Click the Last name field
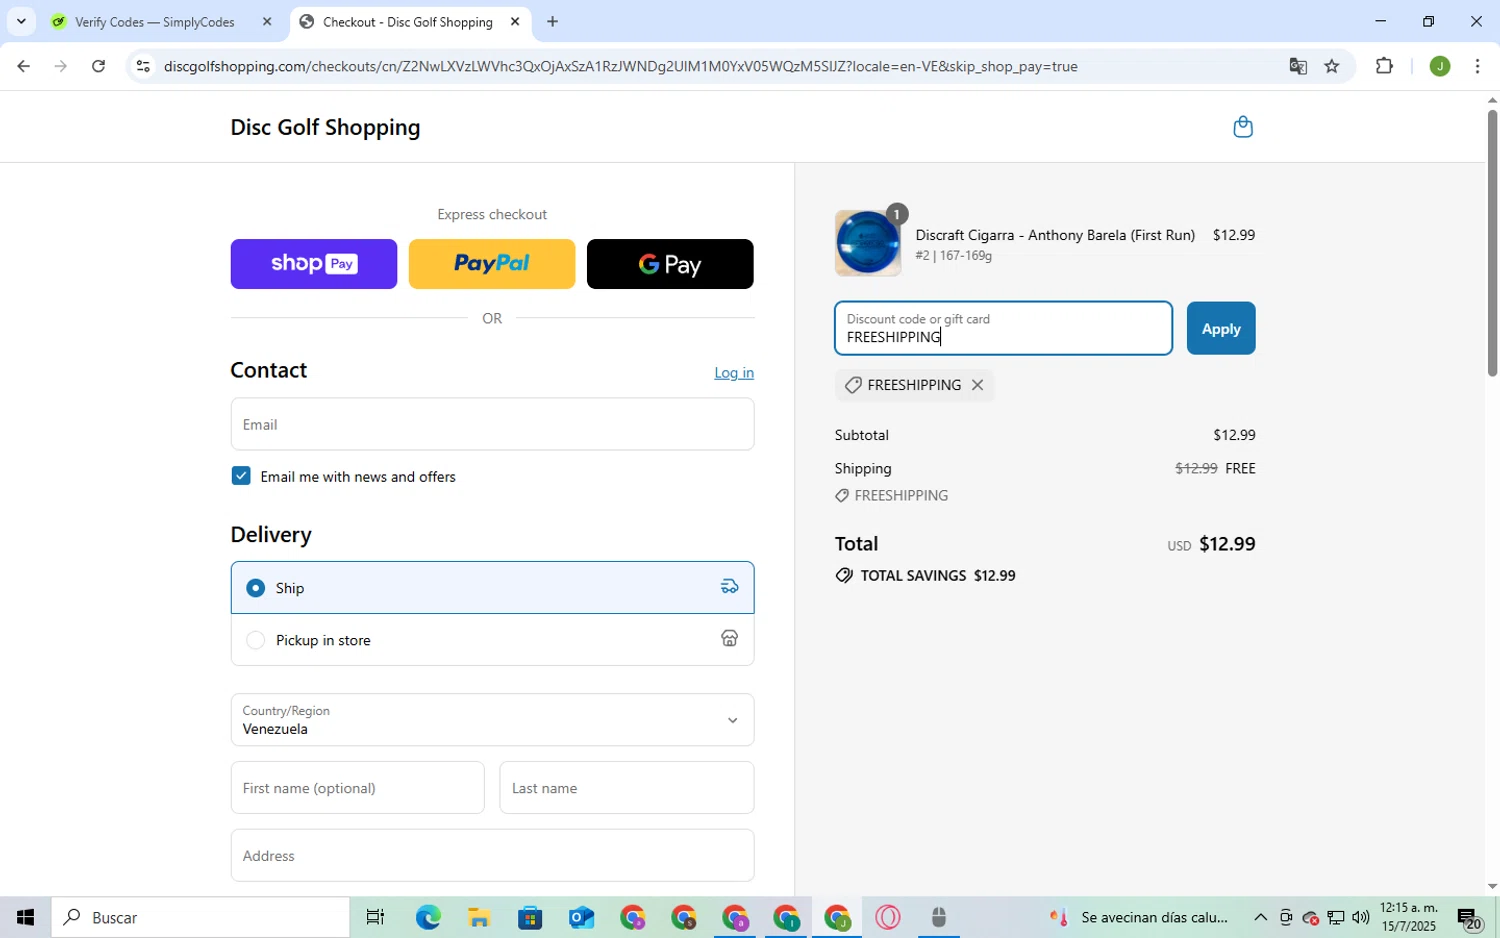Viewport: 1500px width, 938px height. (627, 788)
